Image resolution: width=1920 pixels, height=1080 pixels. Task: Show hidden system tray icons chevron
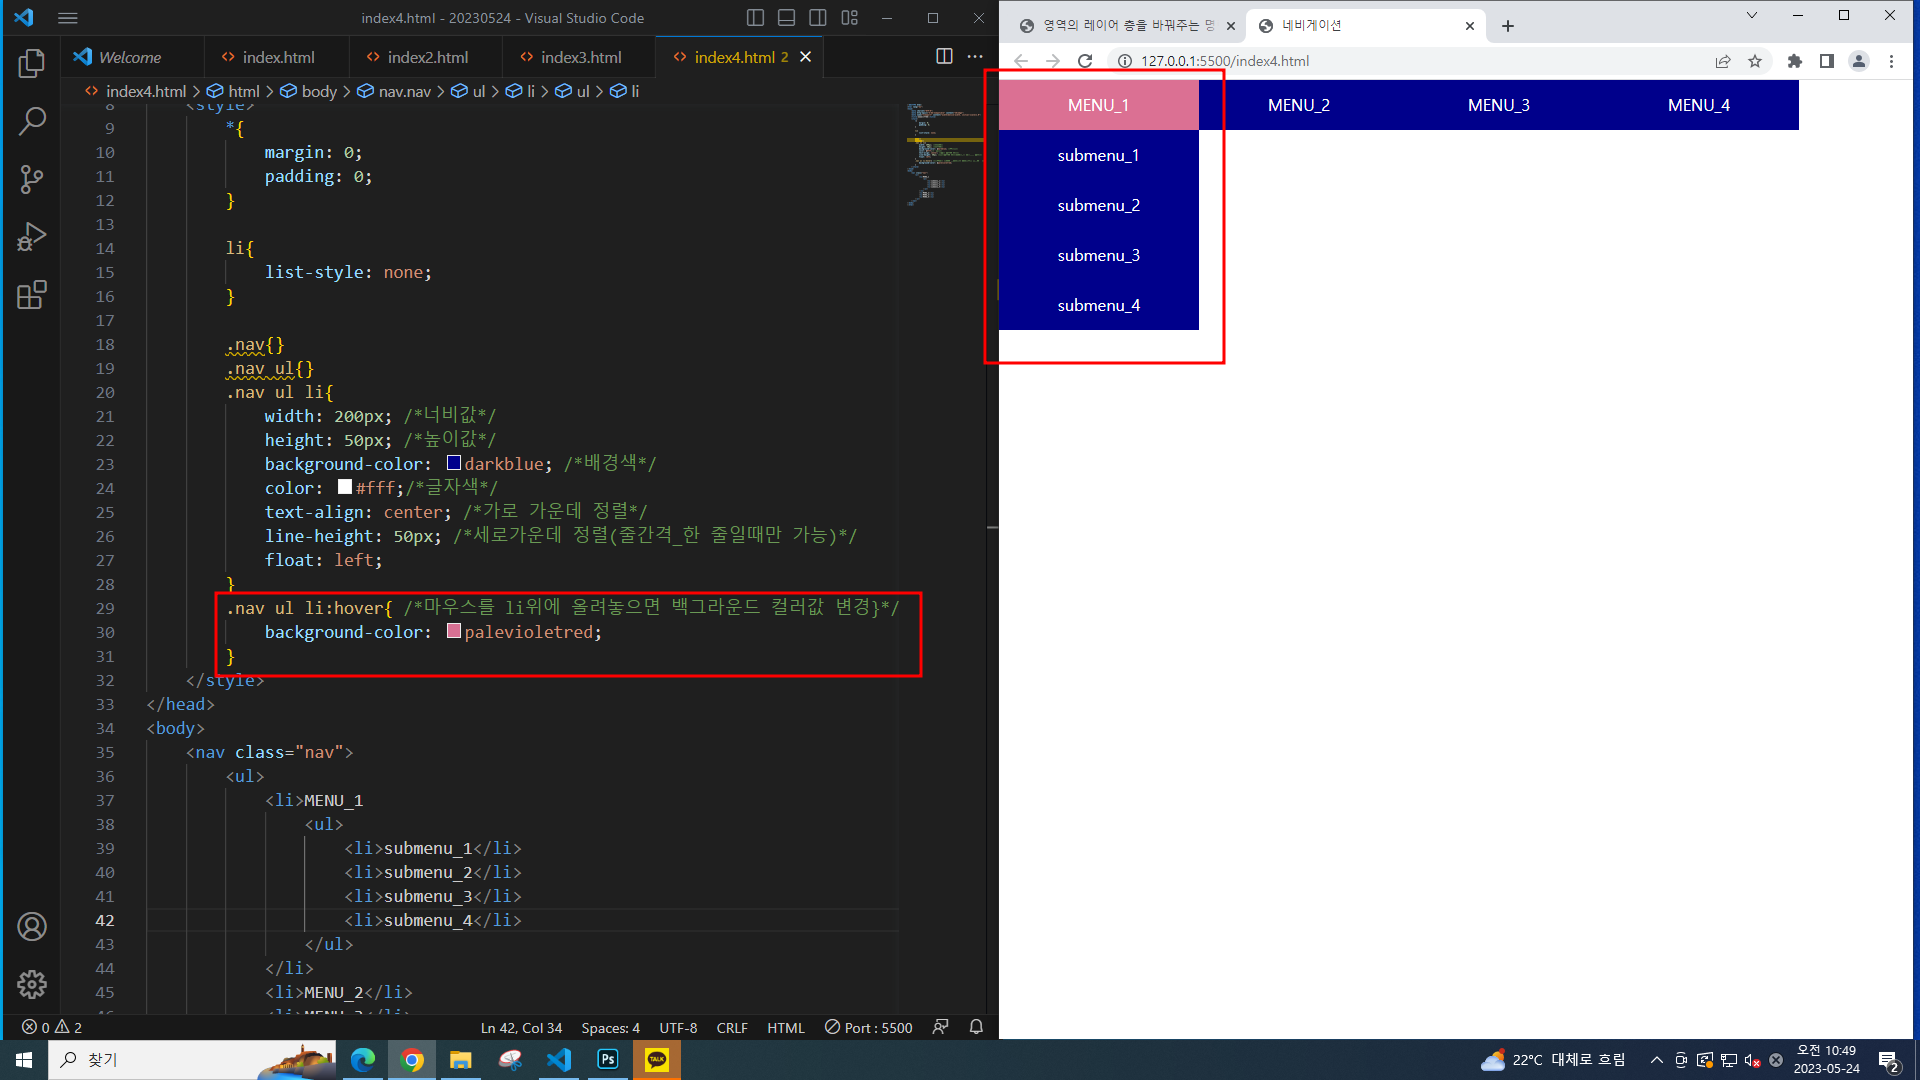click(1656, 1060)
